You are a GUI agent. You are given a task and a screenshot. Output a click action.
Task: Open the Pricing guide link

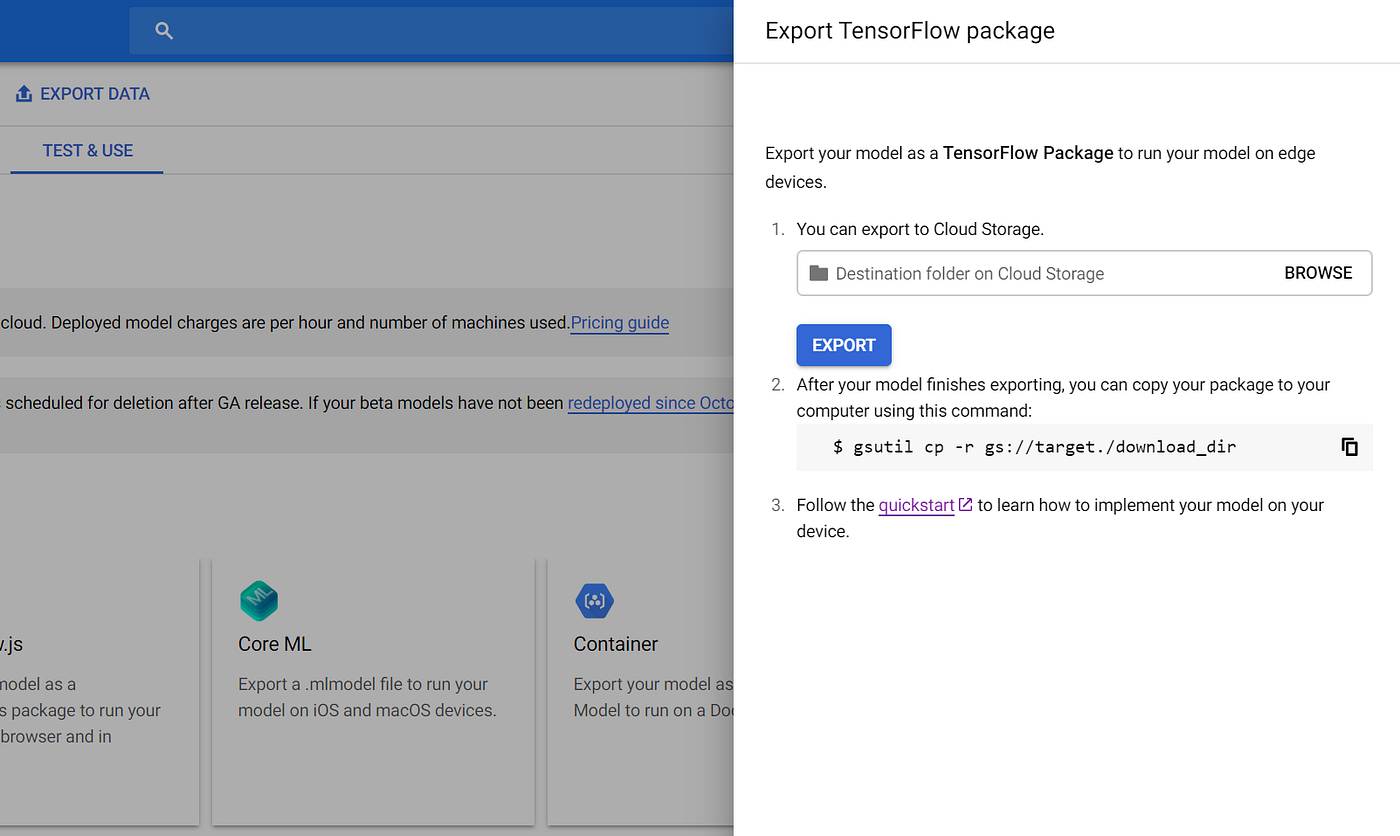click(x=620, y=323)
